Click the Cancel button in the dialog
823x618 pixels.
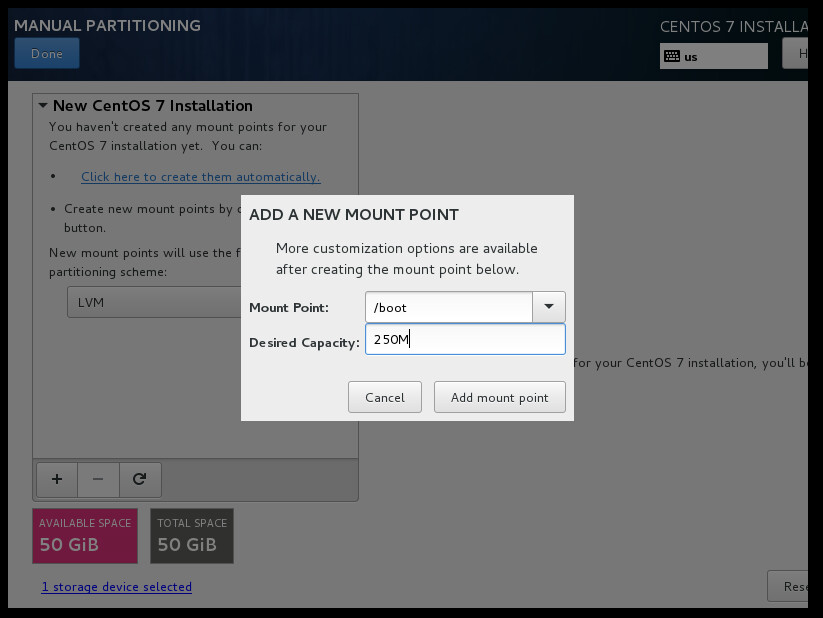pos(385,397)
